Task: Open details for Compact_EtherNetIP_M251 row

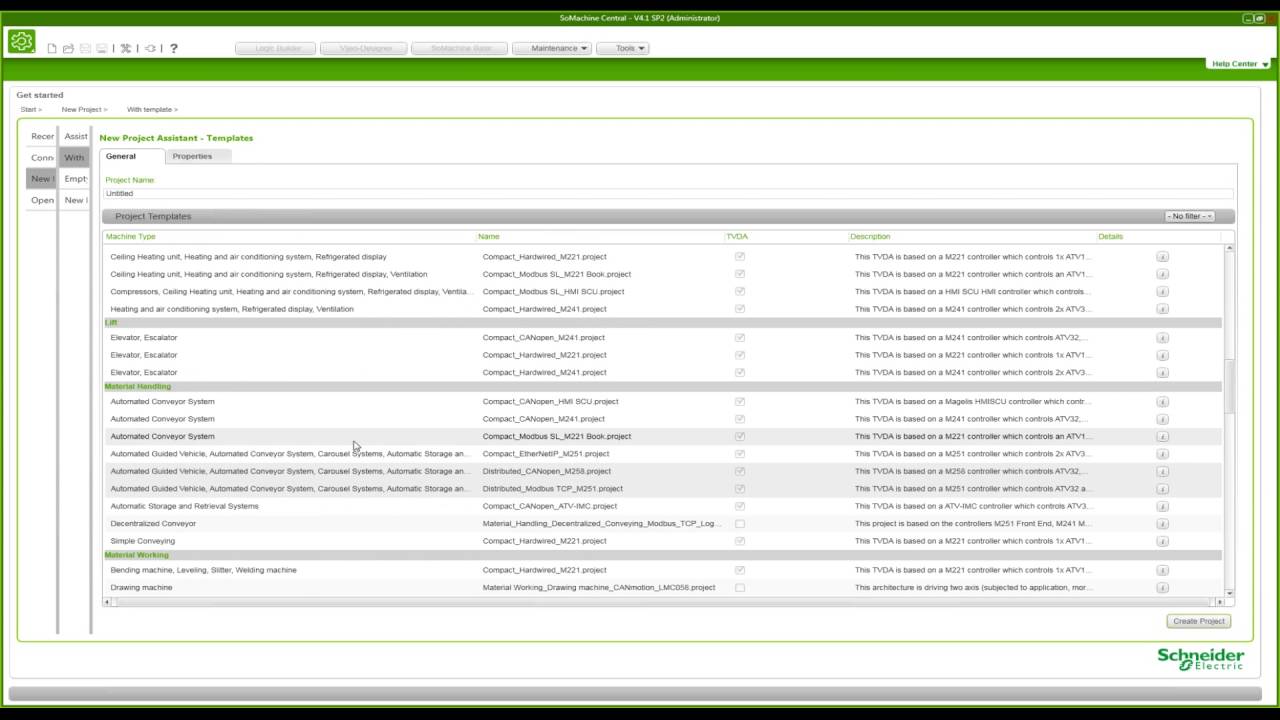Action: [x=1162, y=454]
